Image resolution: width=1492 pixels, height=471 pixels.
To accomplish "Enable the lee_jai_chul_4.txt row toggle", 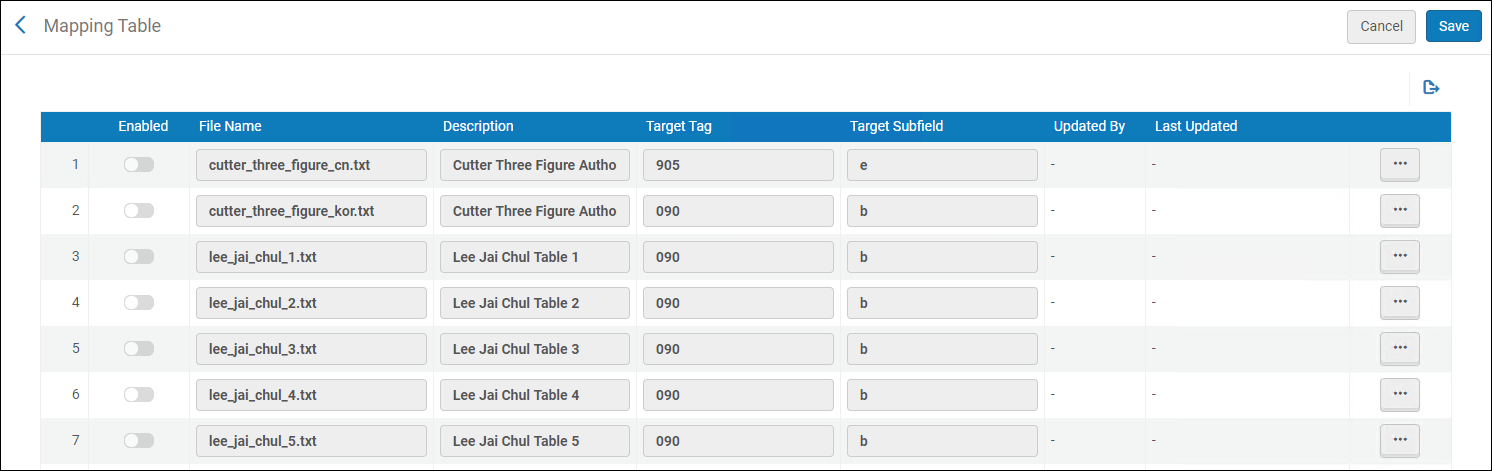I will point(139,395).
